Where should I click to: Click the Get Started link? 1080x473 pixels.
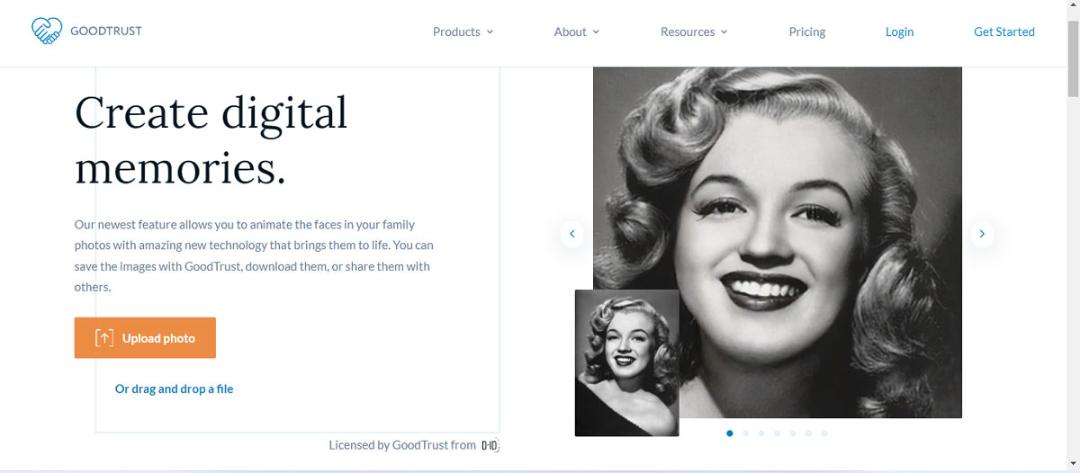(1004, 32)
